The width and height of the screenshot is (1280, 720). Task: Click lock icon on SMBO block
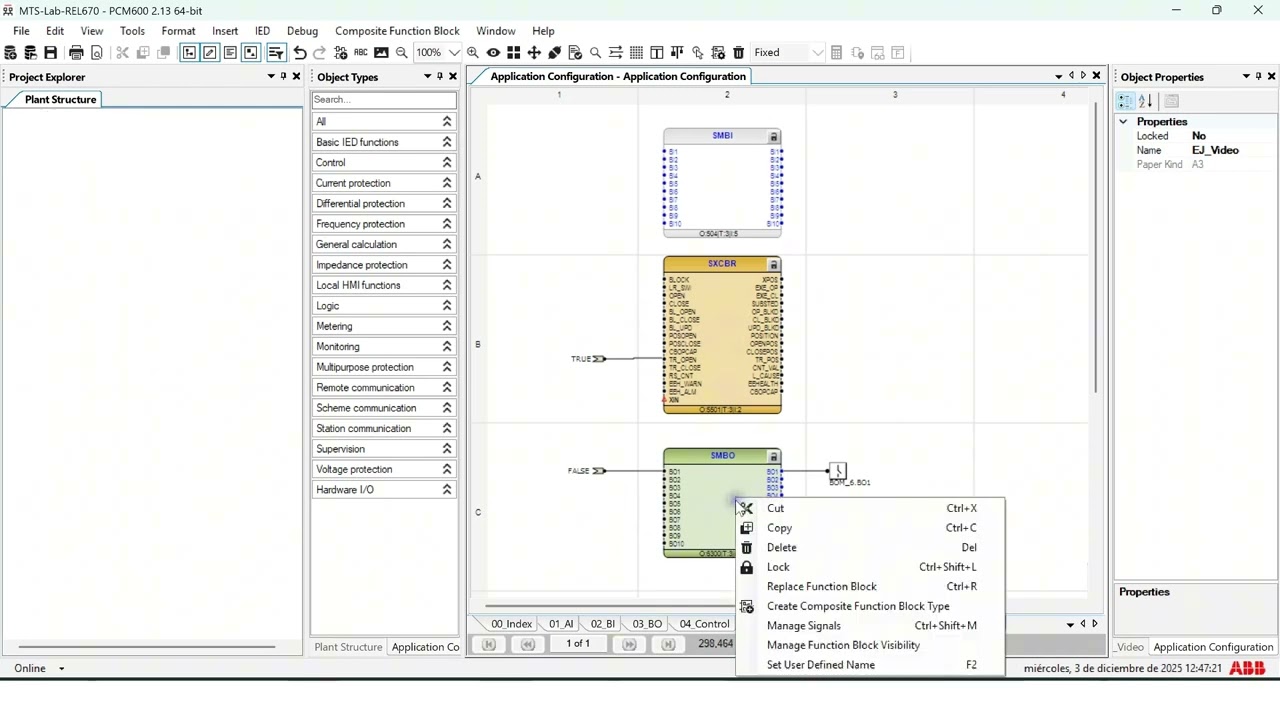773,457
